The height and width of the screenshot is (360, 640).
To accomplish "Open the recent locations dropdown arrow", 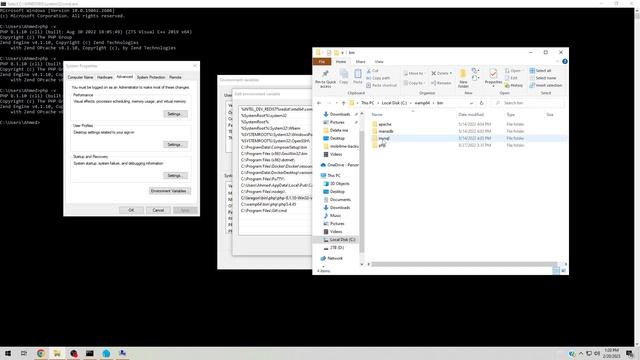I will click(x=336, y=103).
